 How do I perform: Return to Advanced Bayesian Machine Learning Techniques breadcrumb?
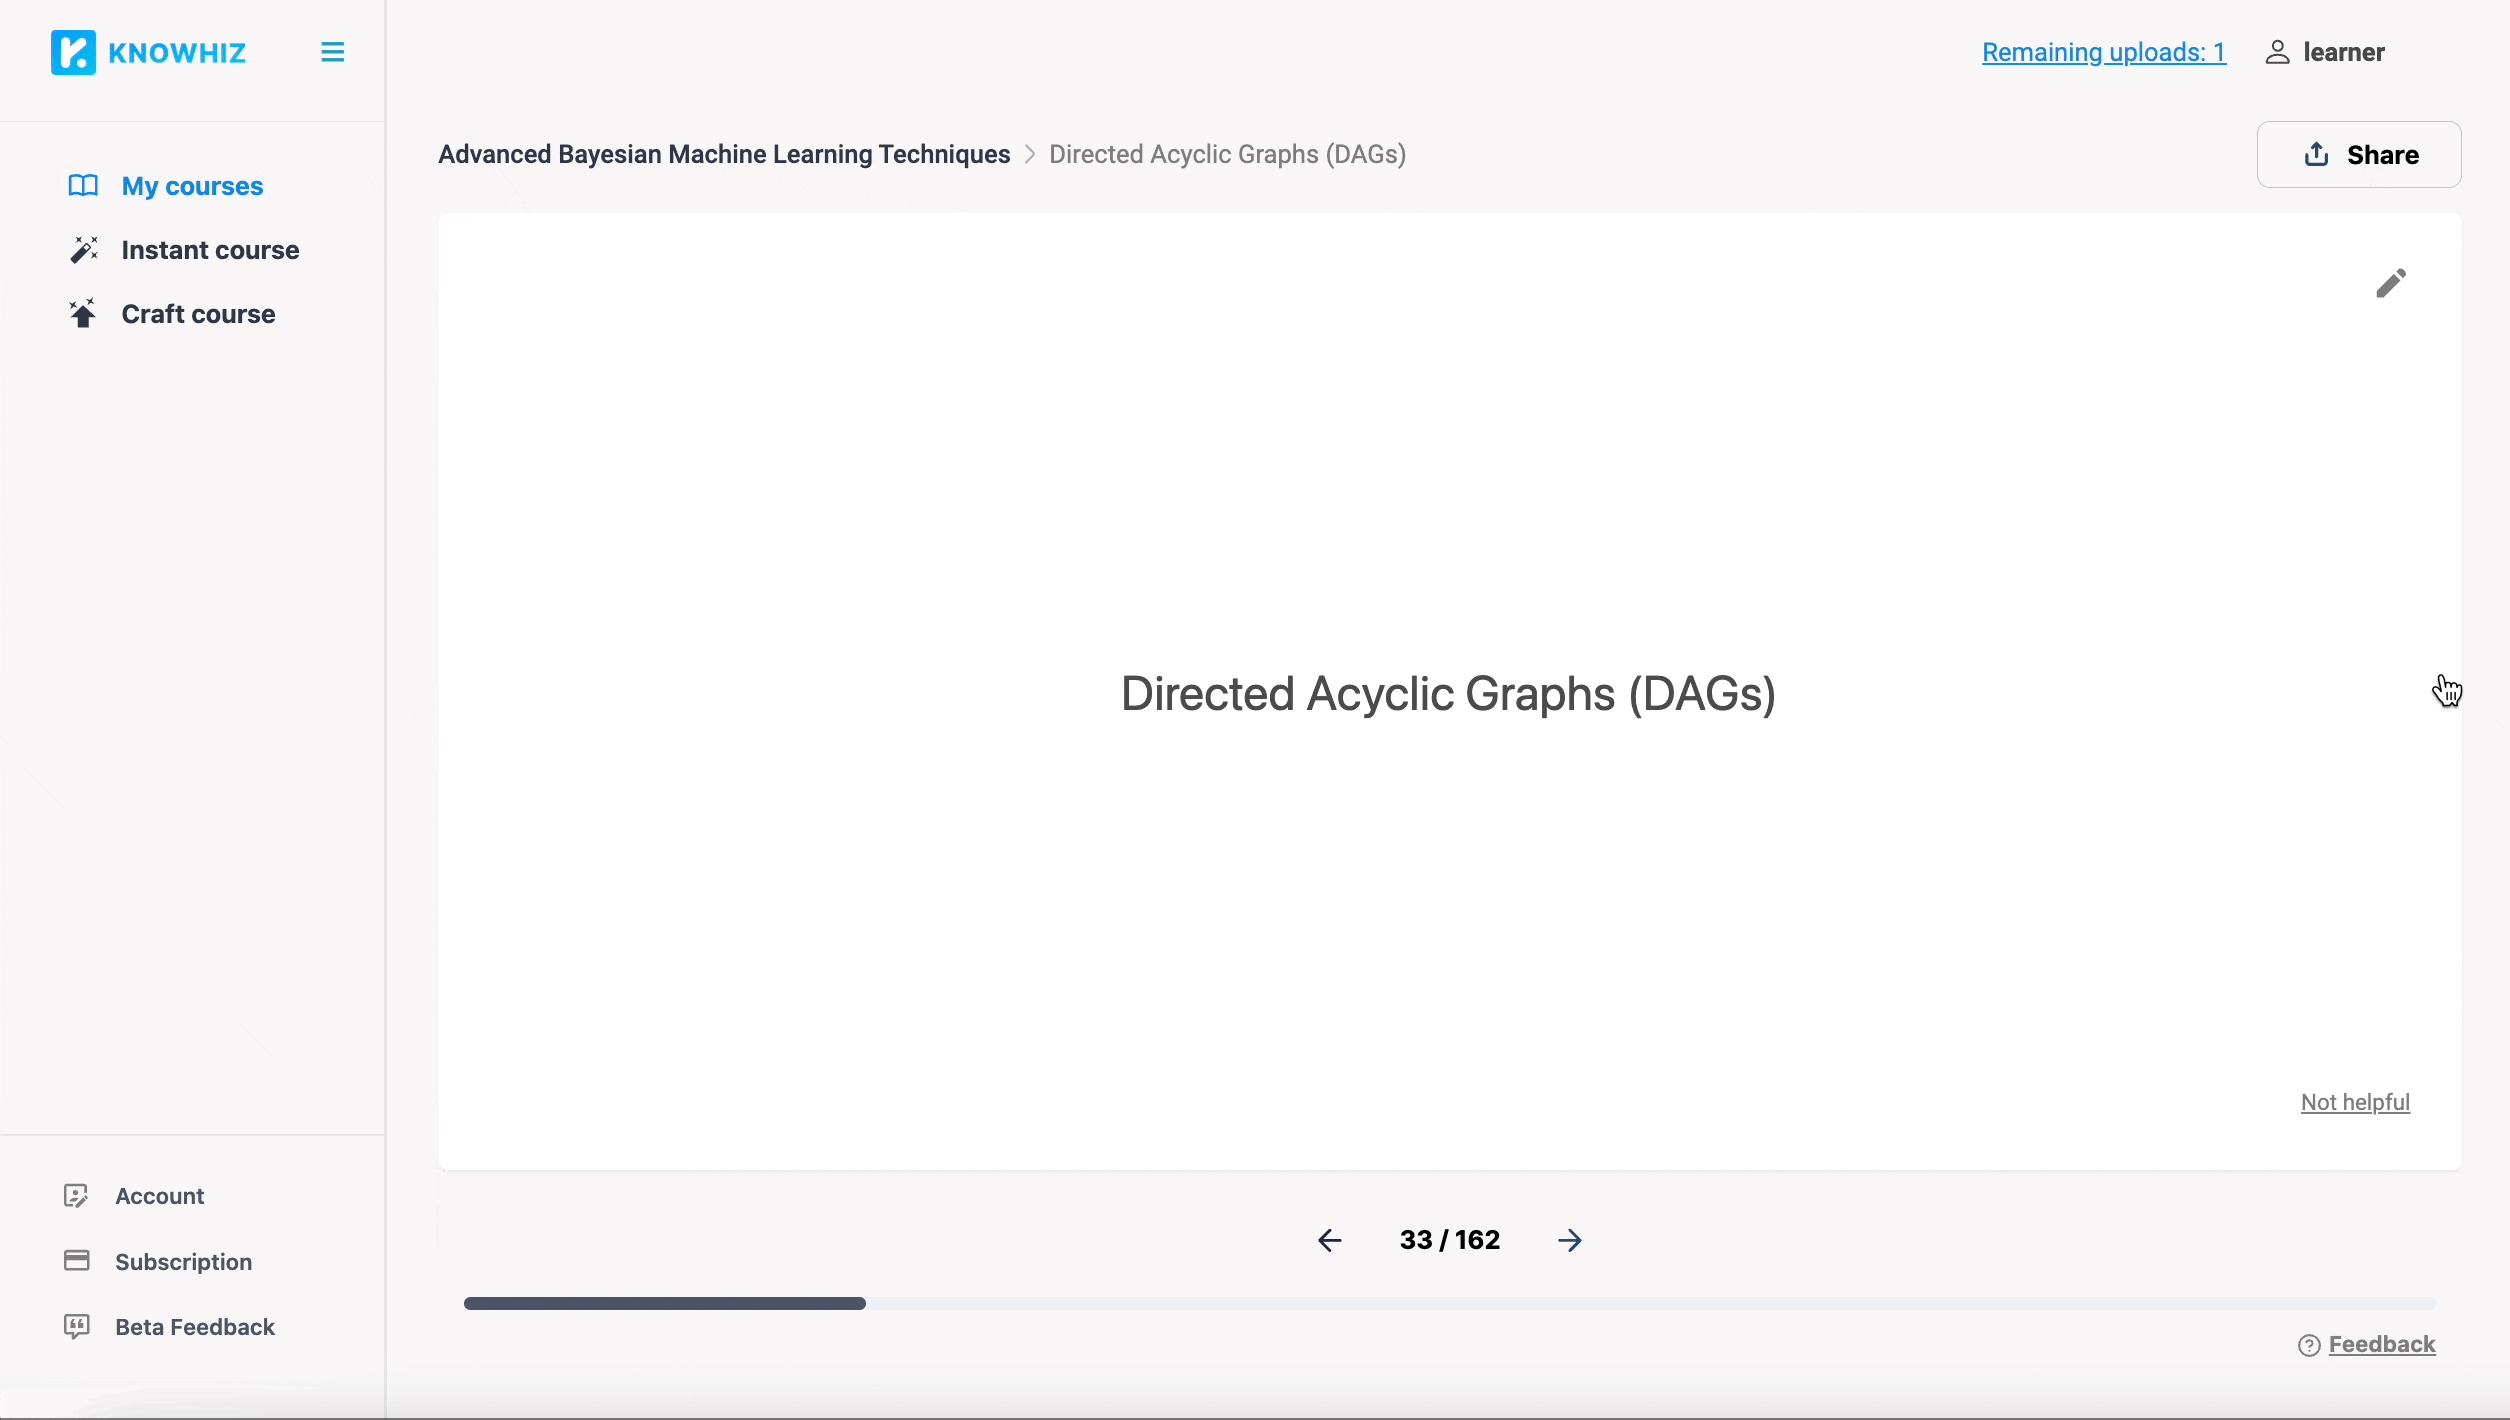(x=723, y=154)
